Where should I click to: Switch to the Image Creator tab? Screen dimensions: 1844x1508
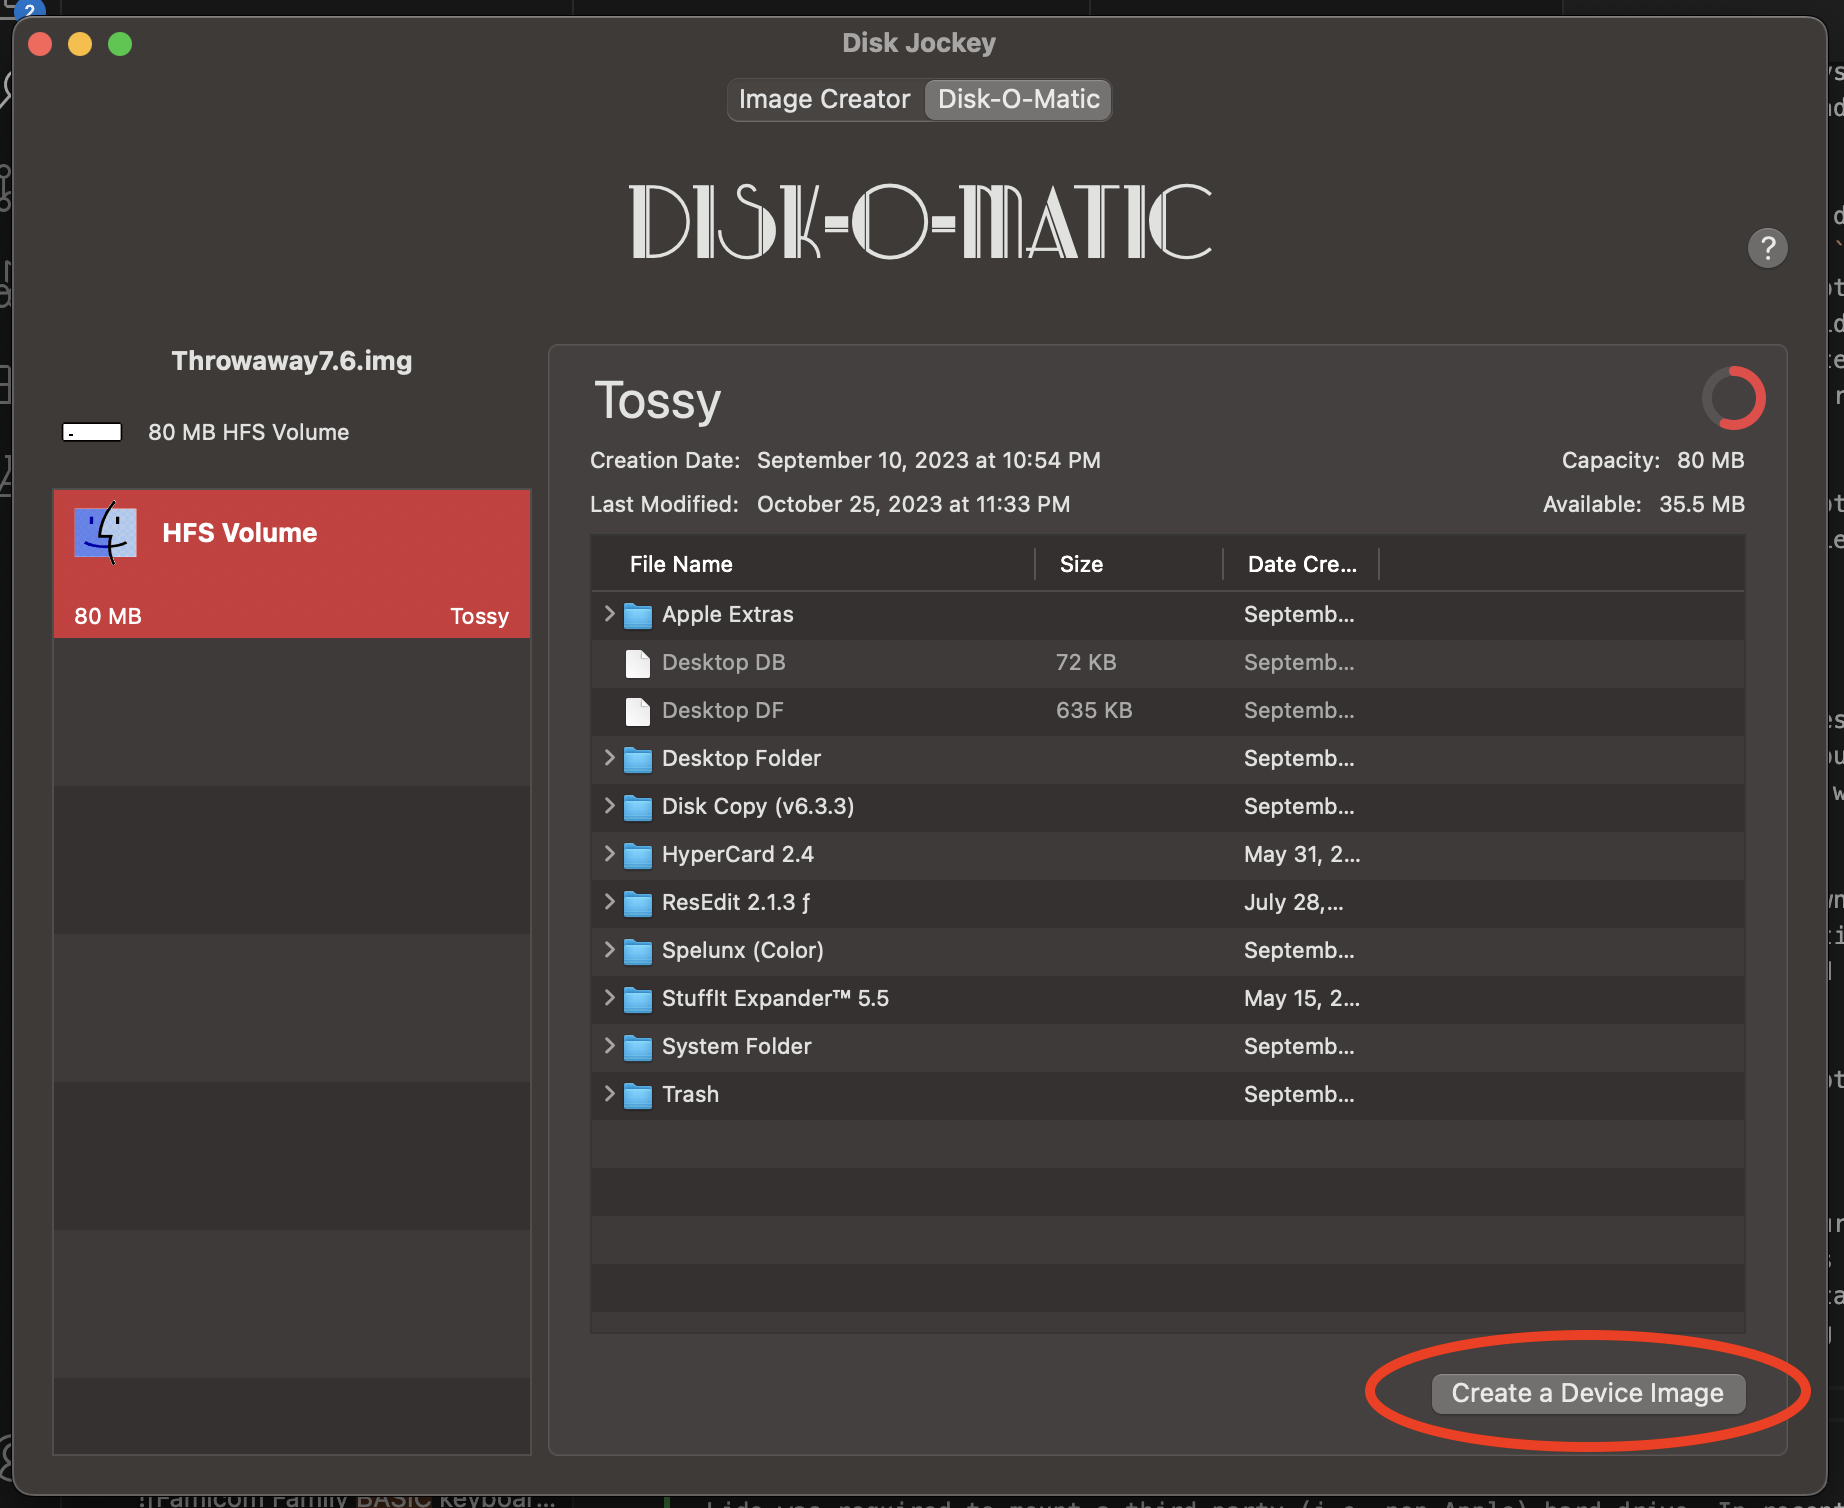click(825, 99)
